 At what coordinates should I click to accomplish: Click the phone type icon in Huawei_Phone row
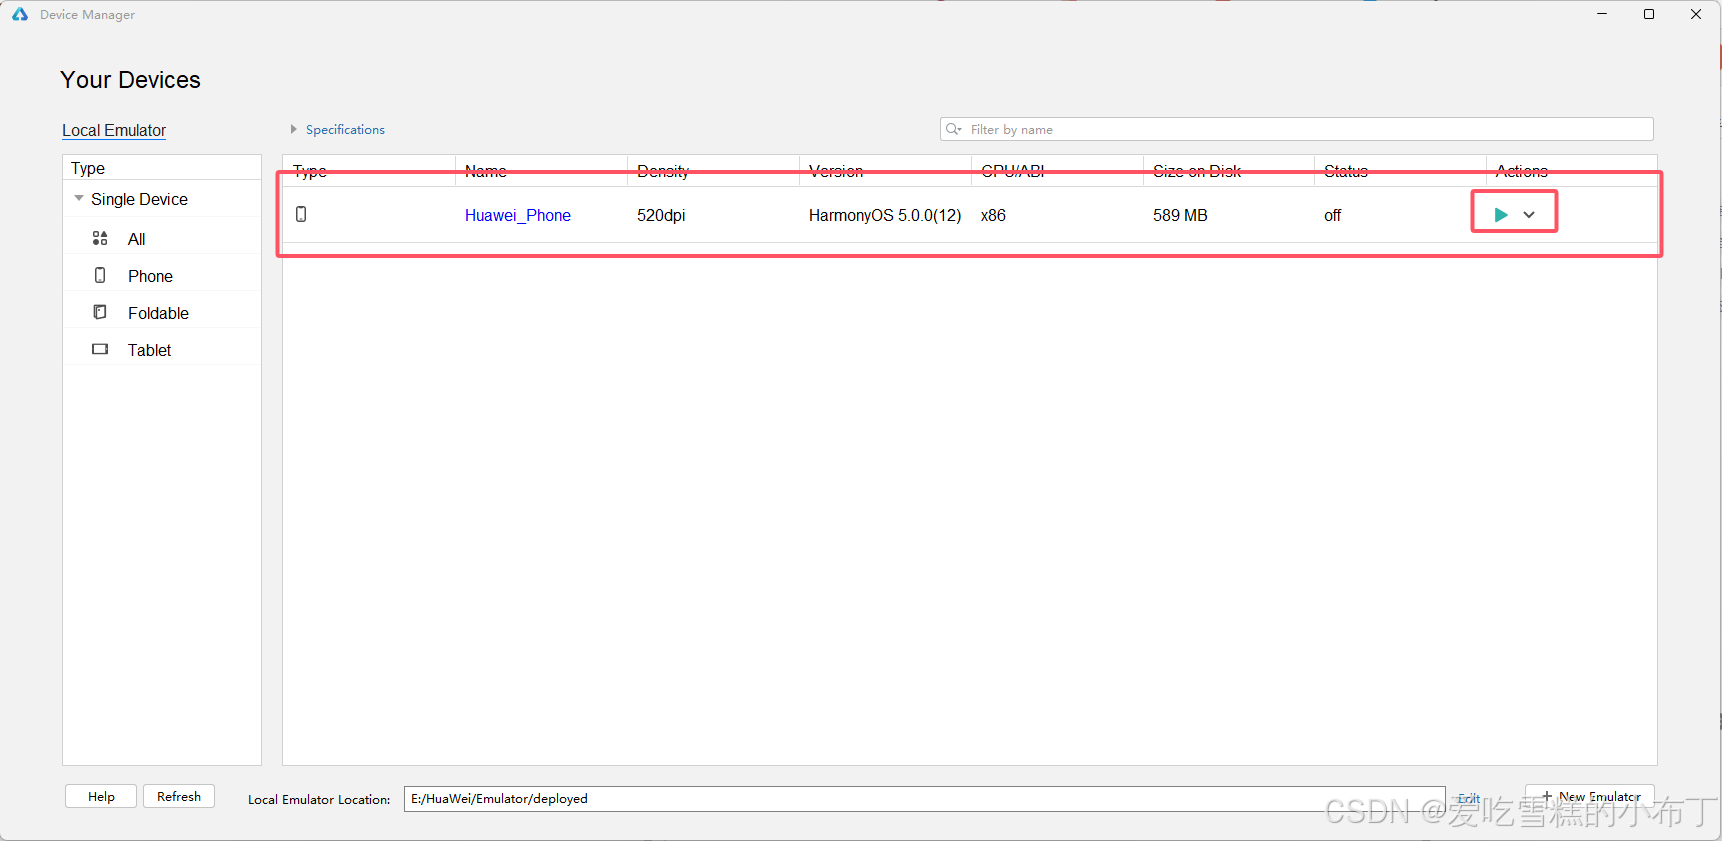301,214
